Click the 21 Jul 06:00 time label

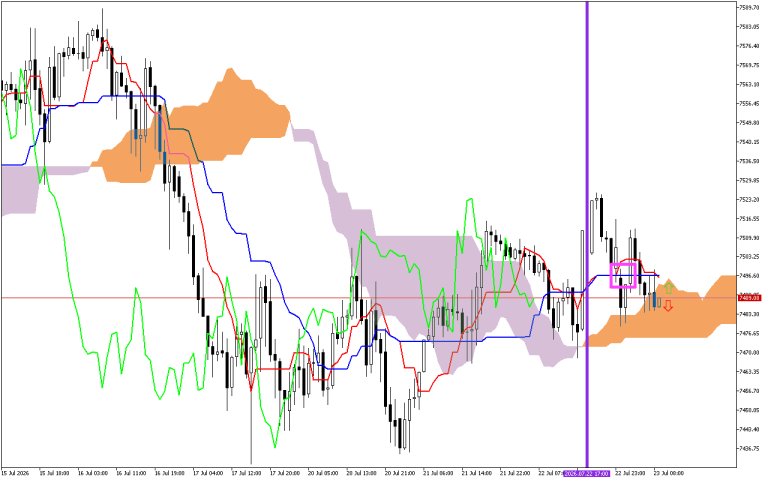[x=438, y=474]
